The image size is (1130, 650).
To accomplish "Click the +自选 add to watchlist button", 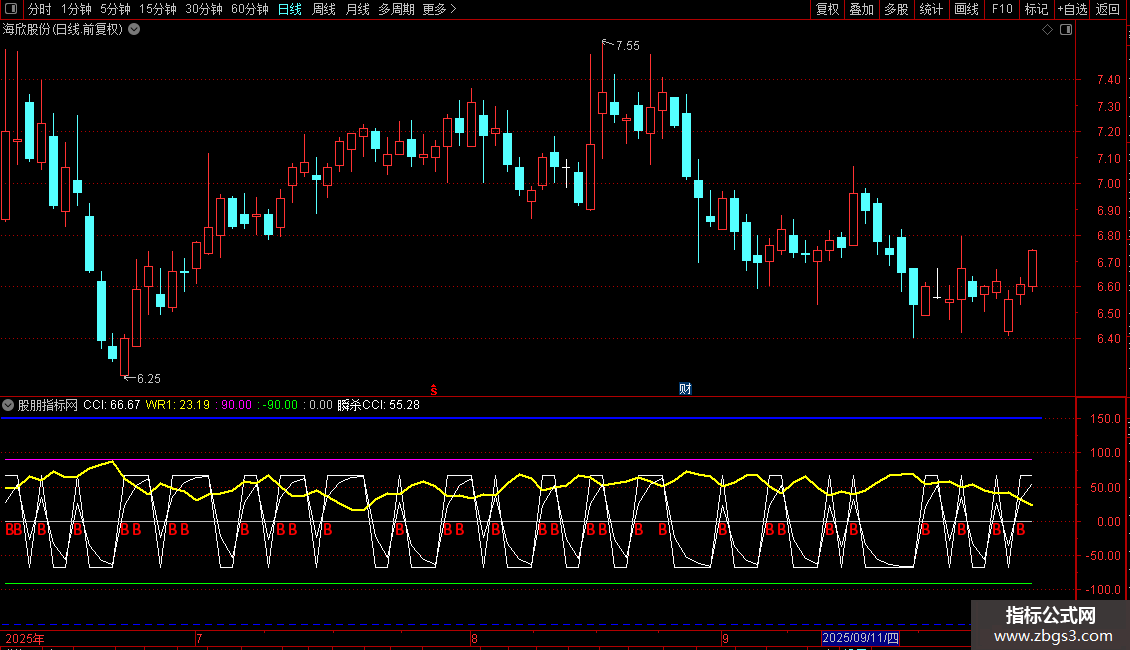I will (x=1071, y=10).
